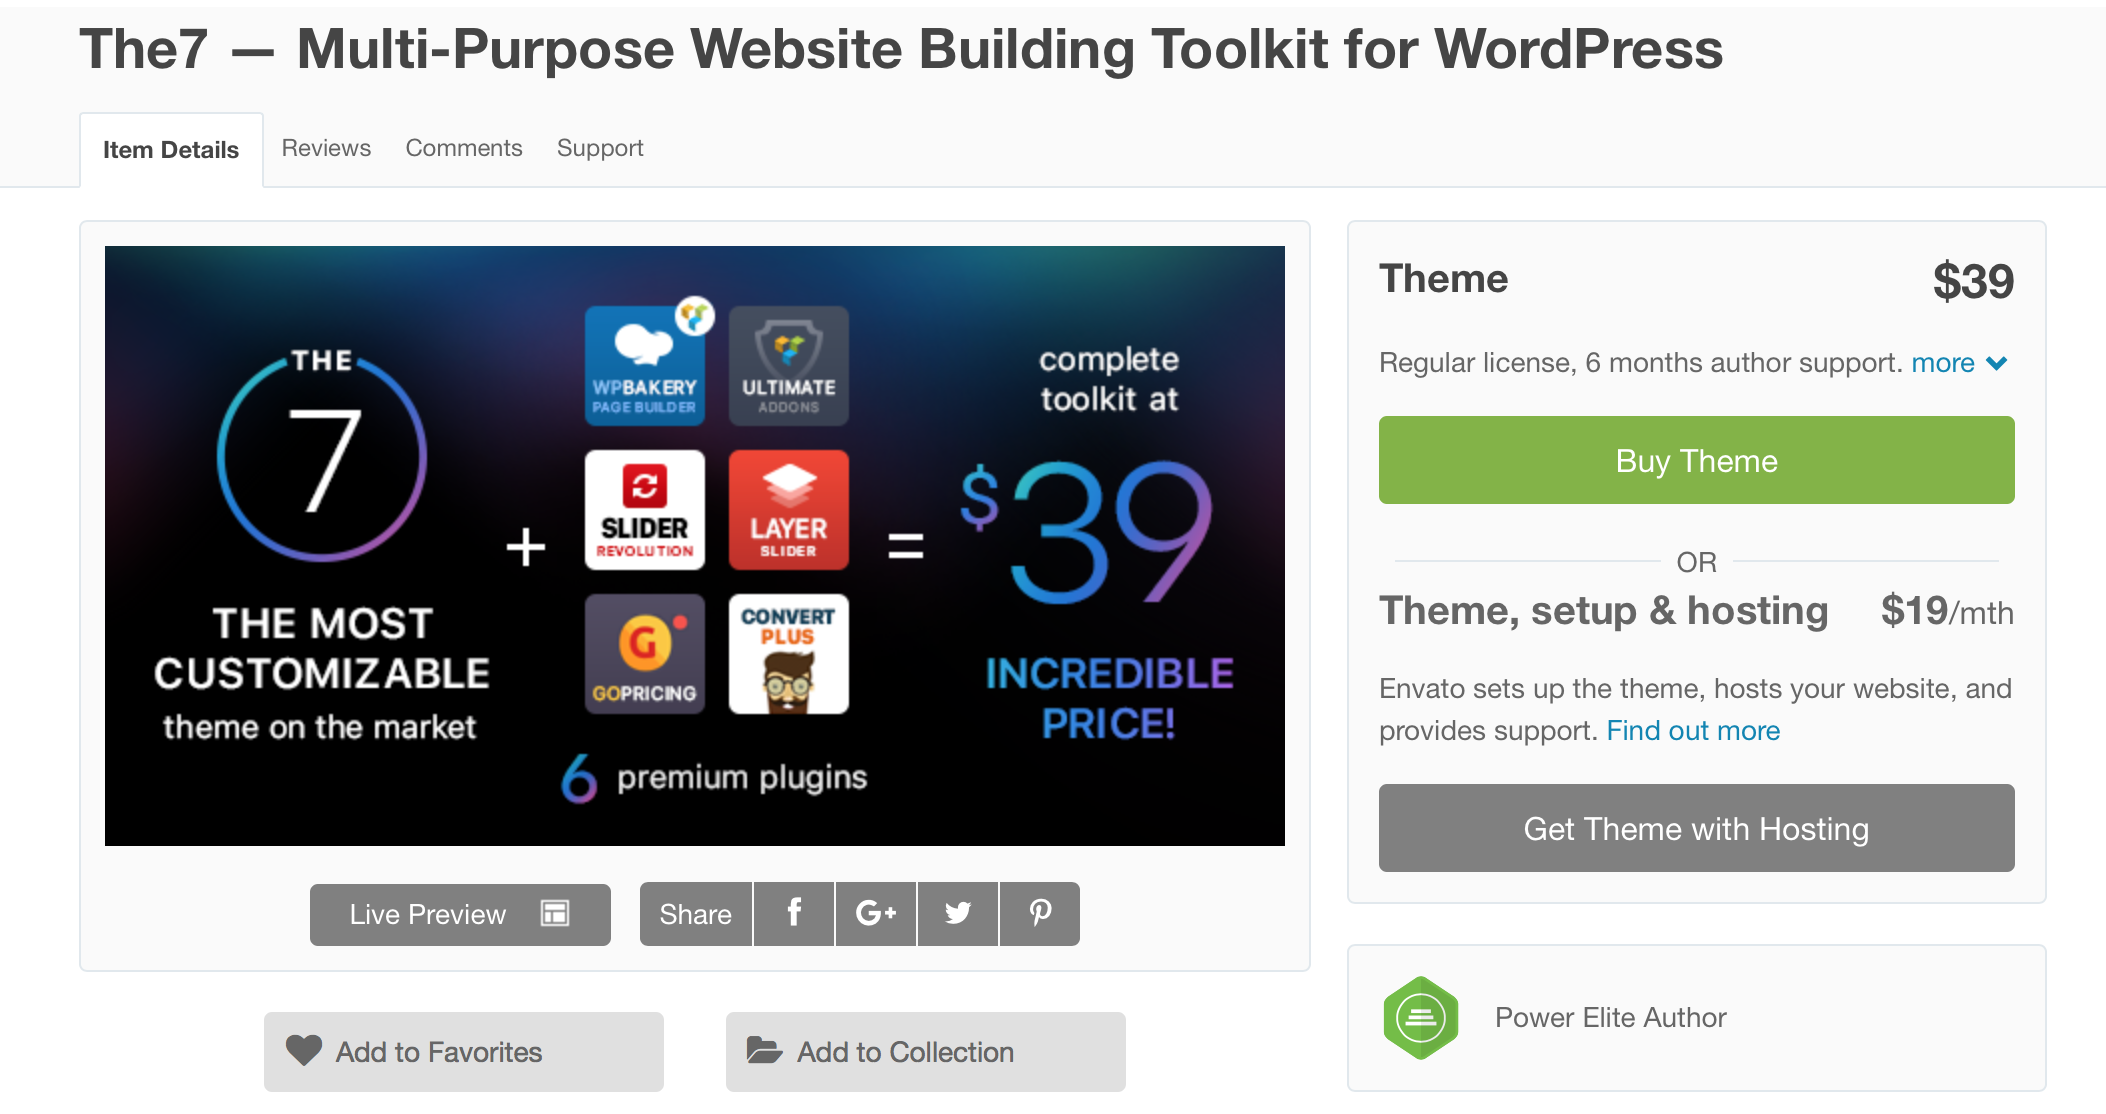This screenshot has height=1114, width=2106.
Task: Click the Live Preview layout icon
Action: click(x=555, y=913)
